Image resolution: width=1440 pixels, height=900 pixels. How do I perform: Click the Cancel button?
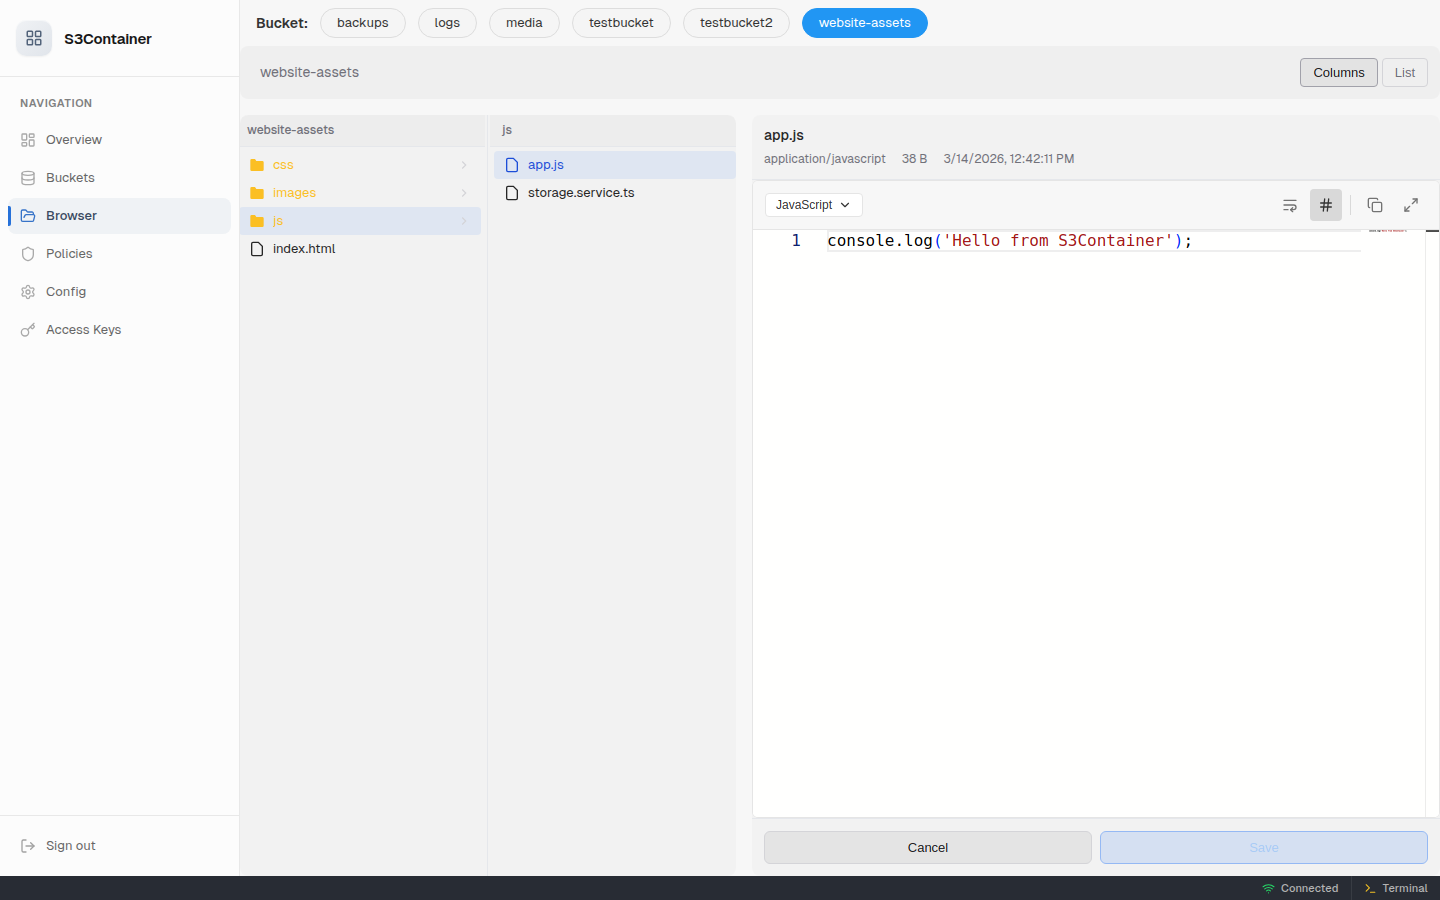[927, 847]
